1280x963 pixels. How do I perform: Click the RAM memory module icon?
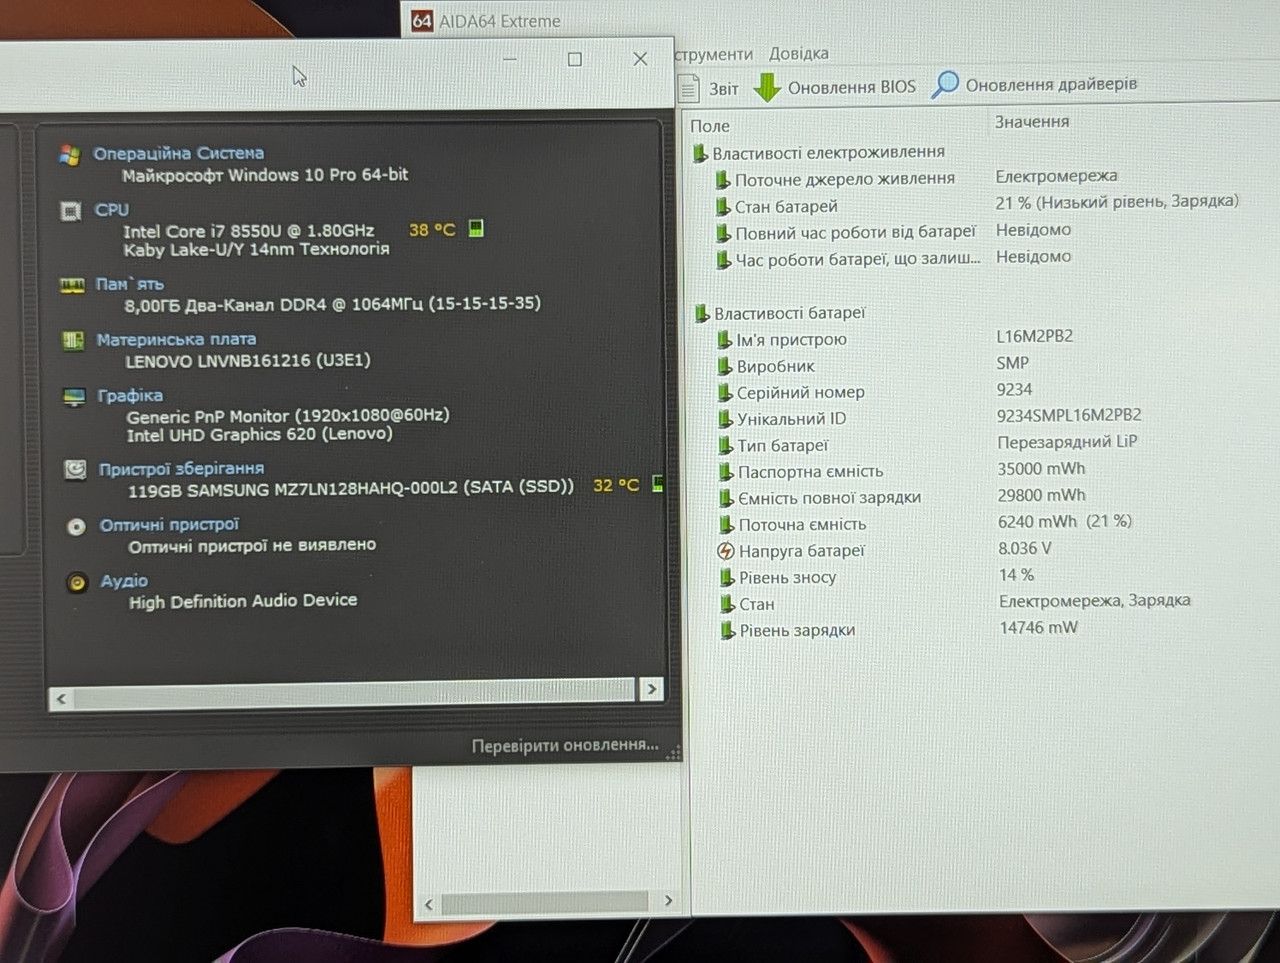[x=72, y=285]
